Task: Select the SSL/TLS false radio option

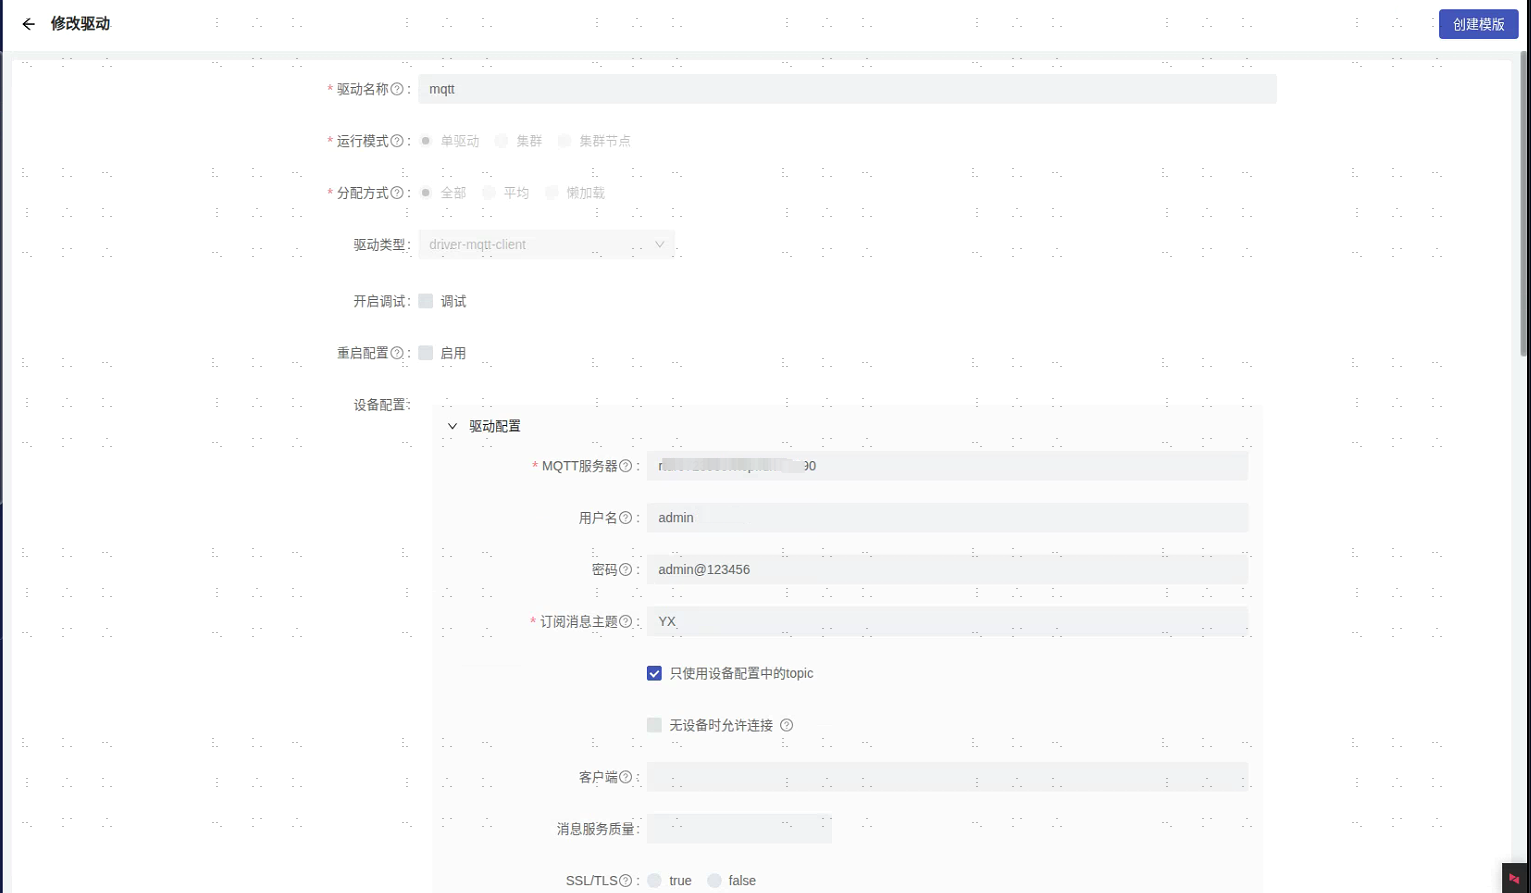Action: (x=714, y=881)
